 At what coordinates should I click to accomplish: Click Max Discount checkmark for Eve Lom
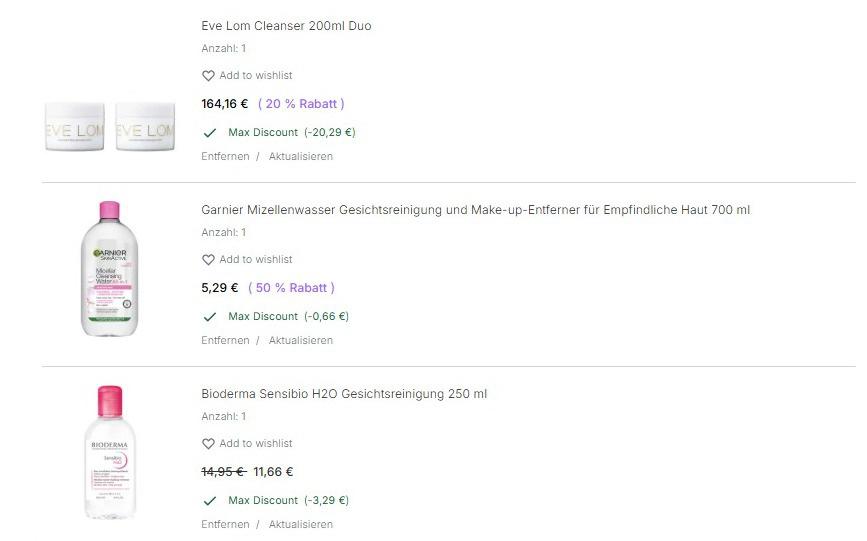tap(210, 132)
